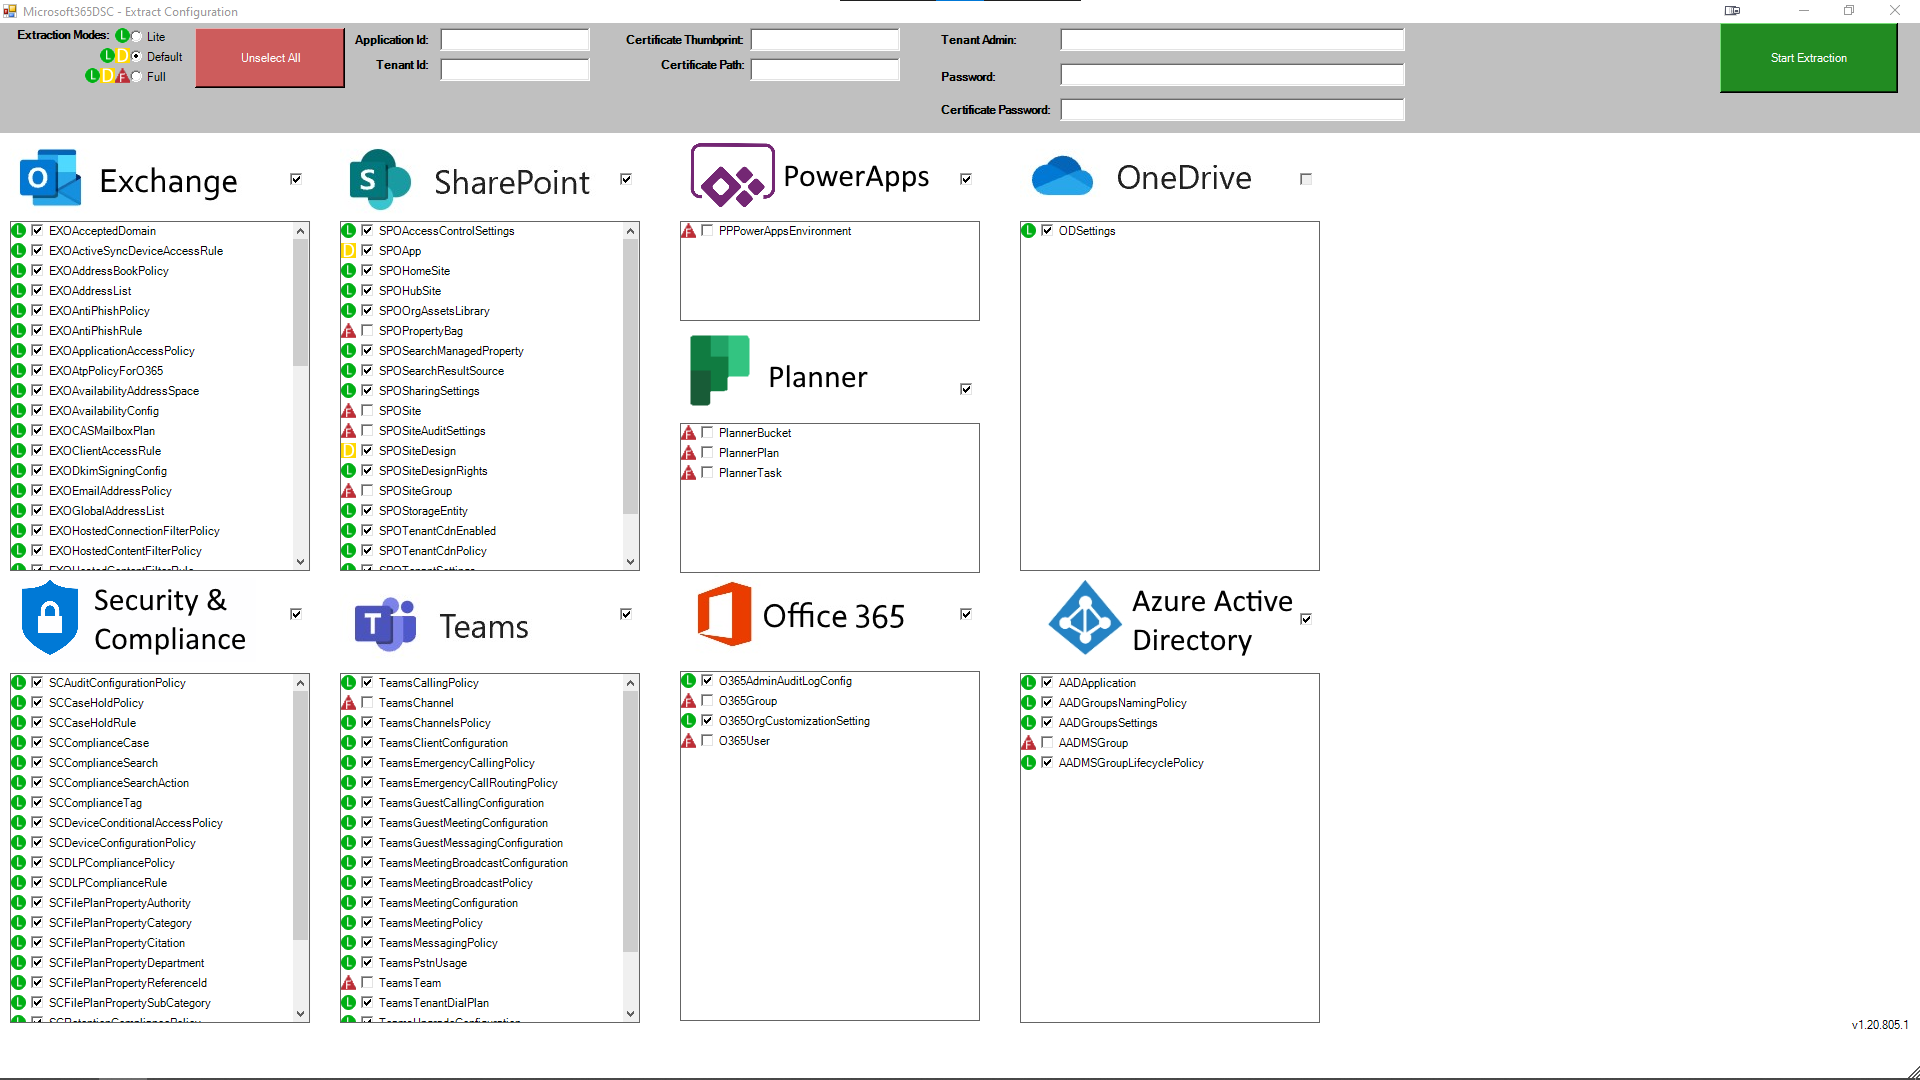
Task: Enable the OneDrive select-all checkbox
Action: point(1305,179)
